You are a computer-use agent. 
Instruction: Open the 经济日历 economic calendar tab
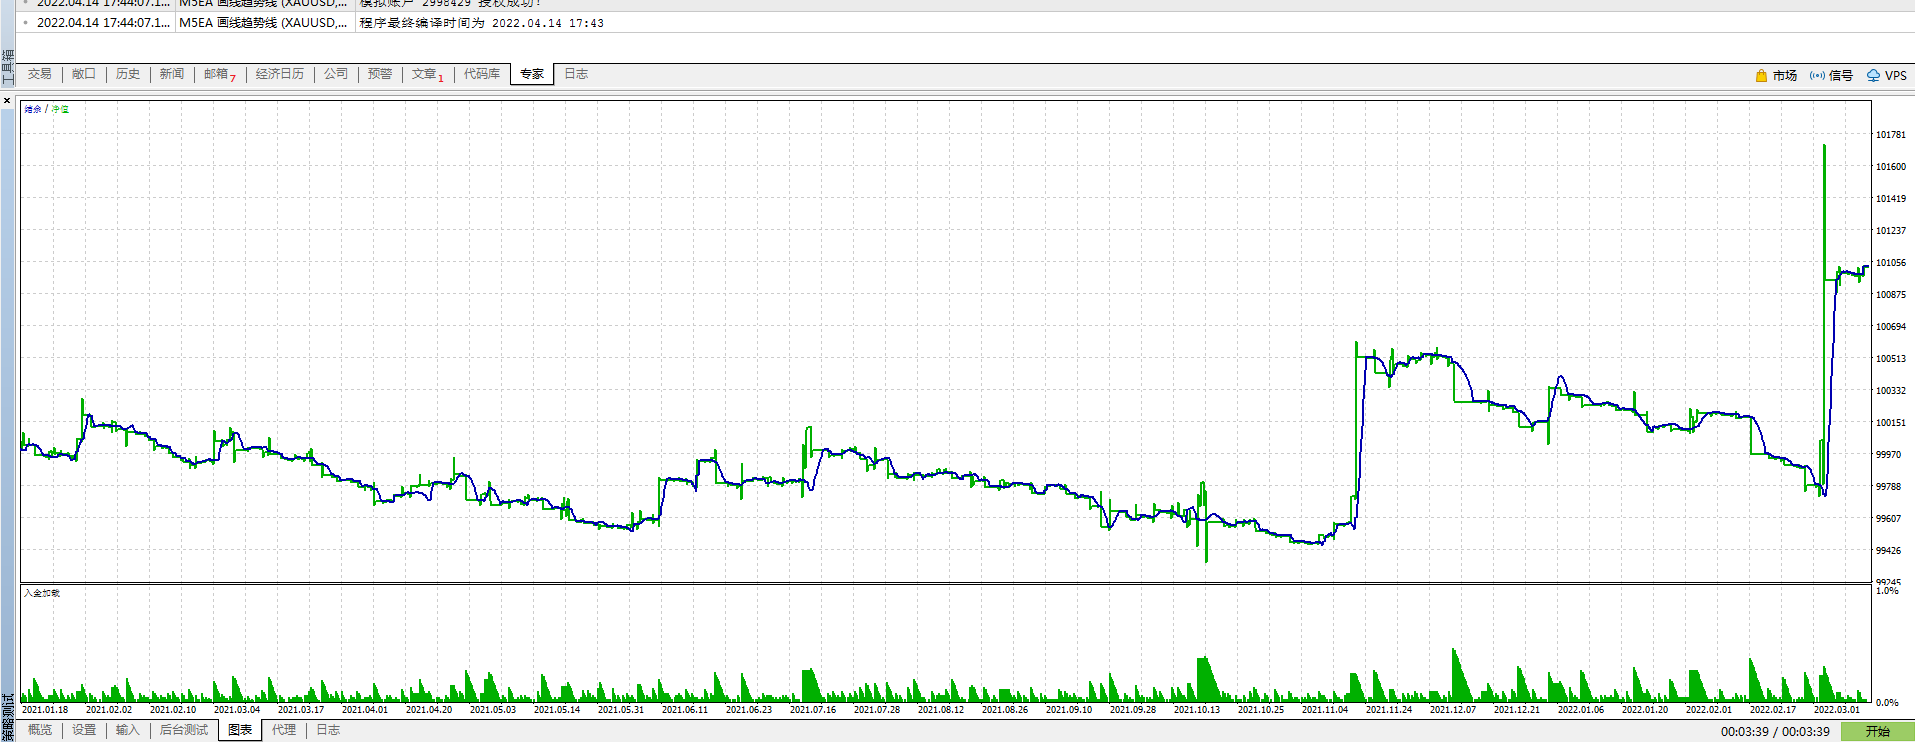[x=280, y=74]
